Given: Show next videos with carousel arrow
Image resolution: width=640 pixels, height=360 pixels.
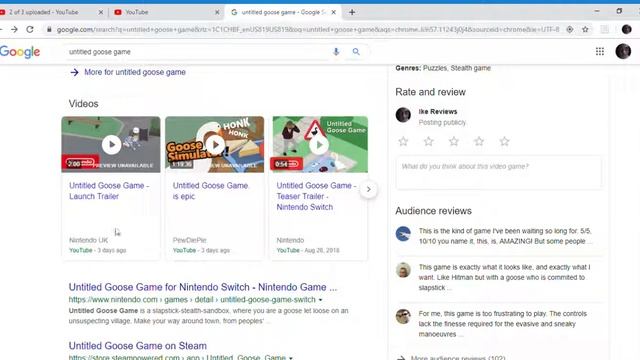Looking at the screenshot, I should [x=369, y=189].
